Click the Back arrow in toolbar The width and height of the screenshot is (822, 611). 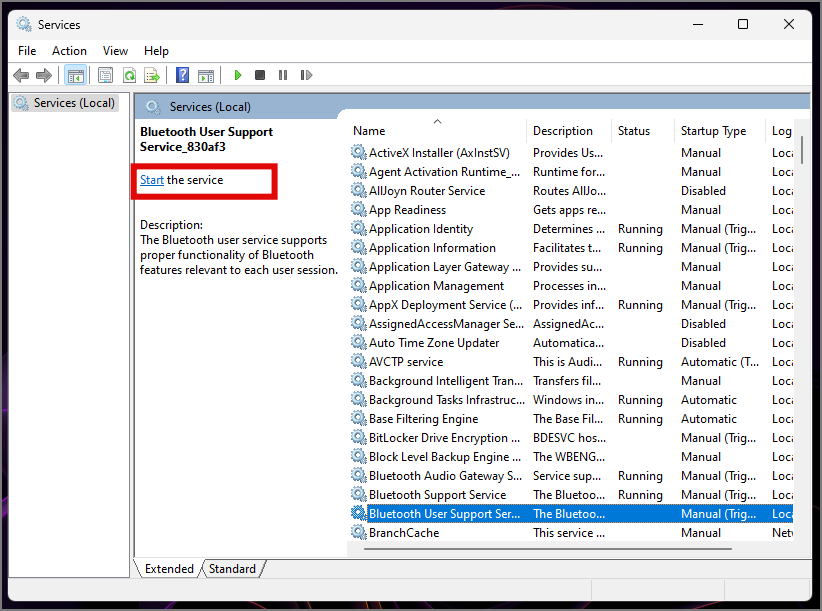coord(21,75)
